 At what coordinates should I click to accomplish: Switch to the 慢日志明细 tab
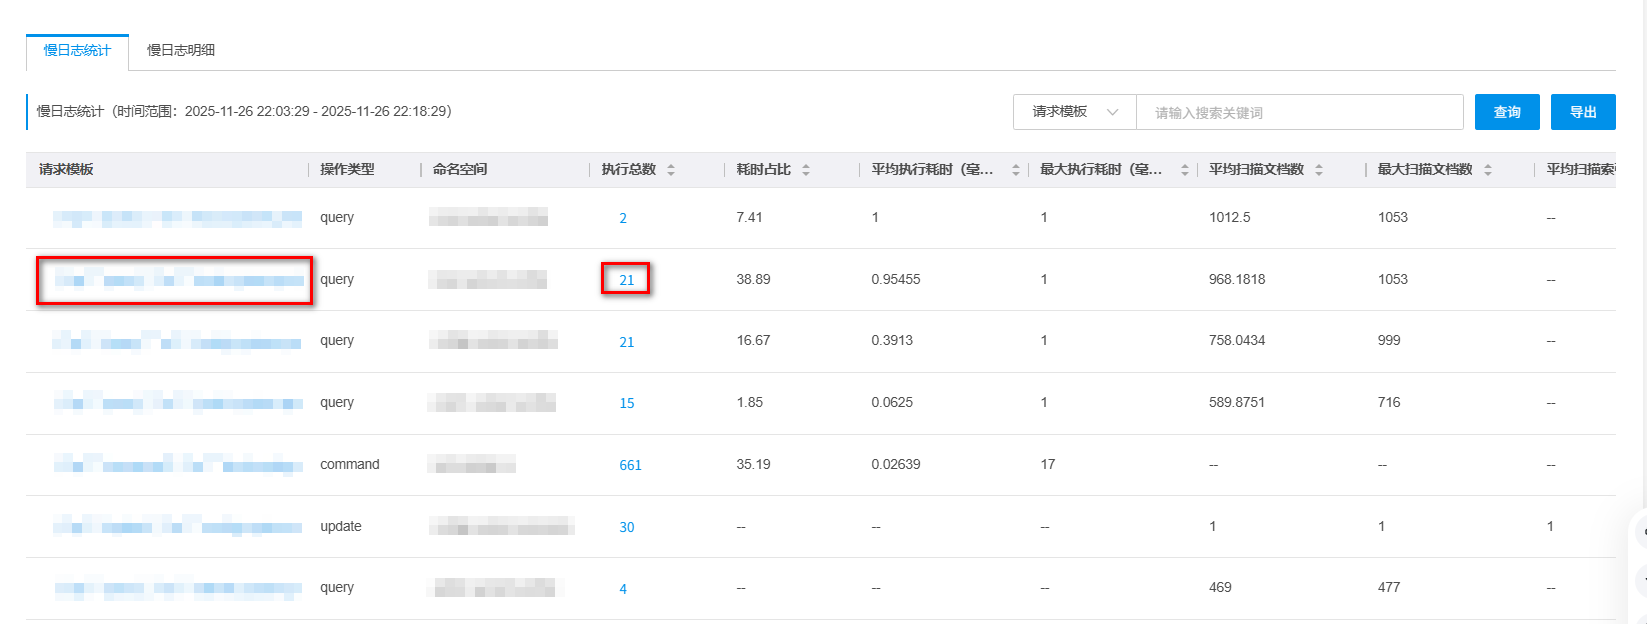coord(181,50)
